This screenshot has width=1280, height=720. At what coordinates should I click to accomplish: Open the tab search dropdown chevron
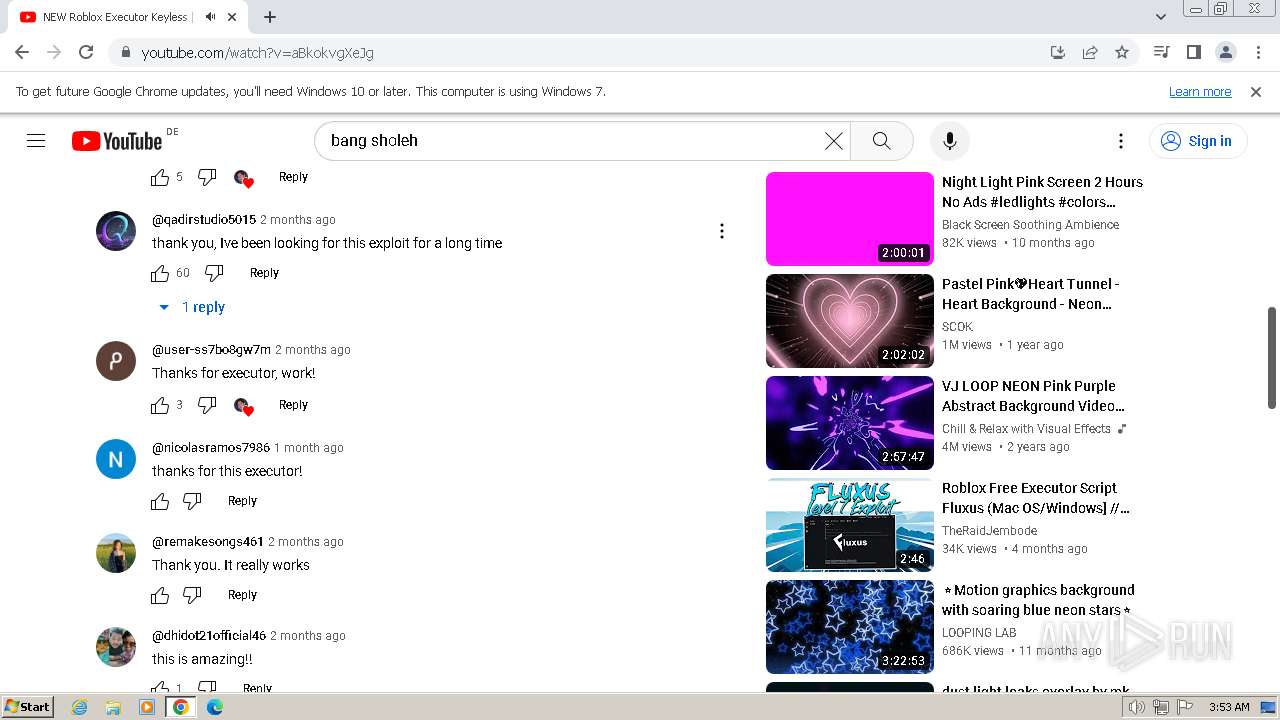tap(1160, 17)
